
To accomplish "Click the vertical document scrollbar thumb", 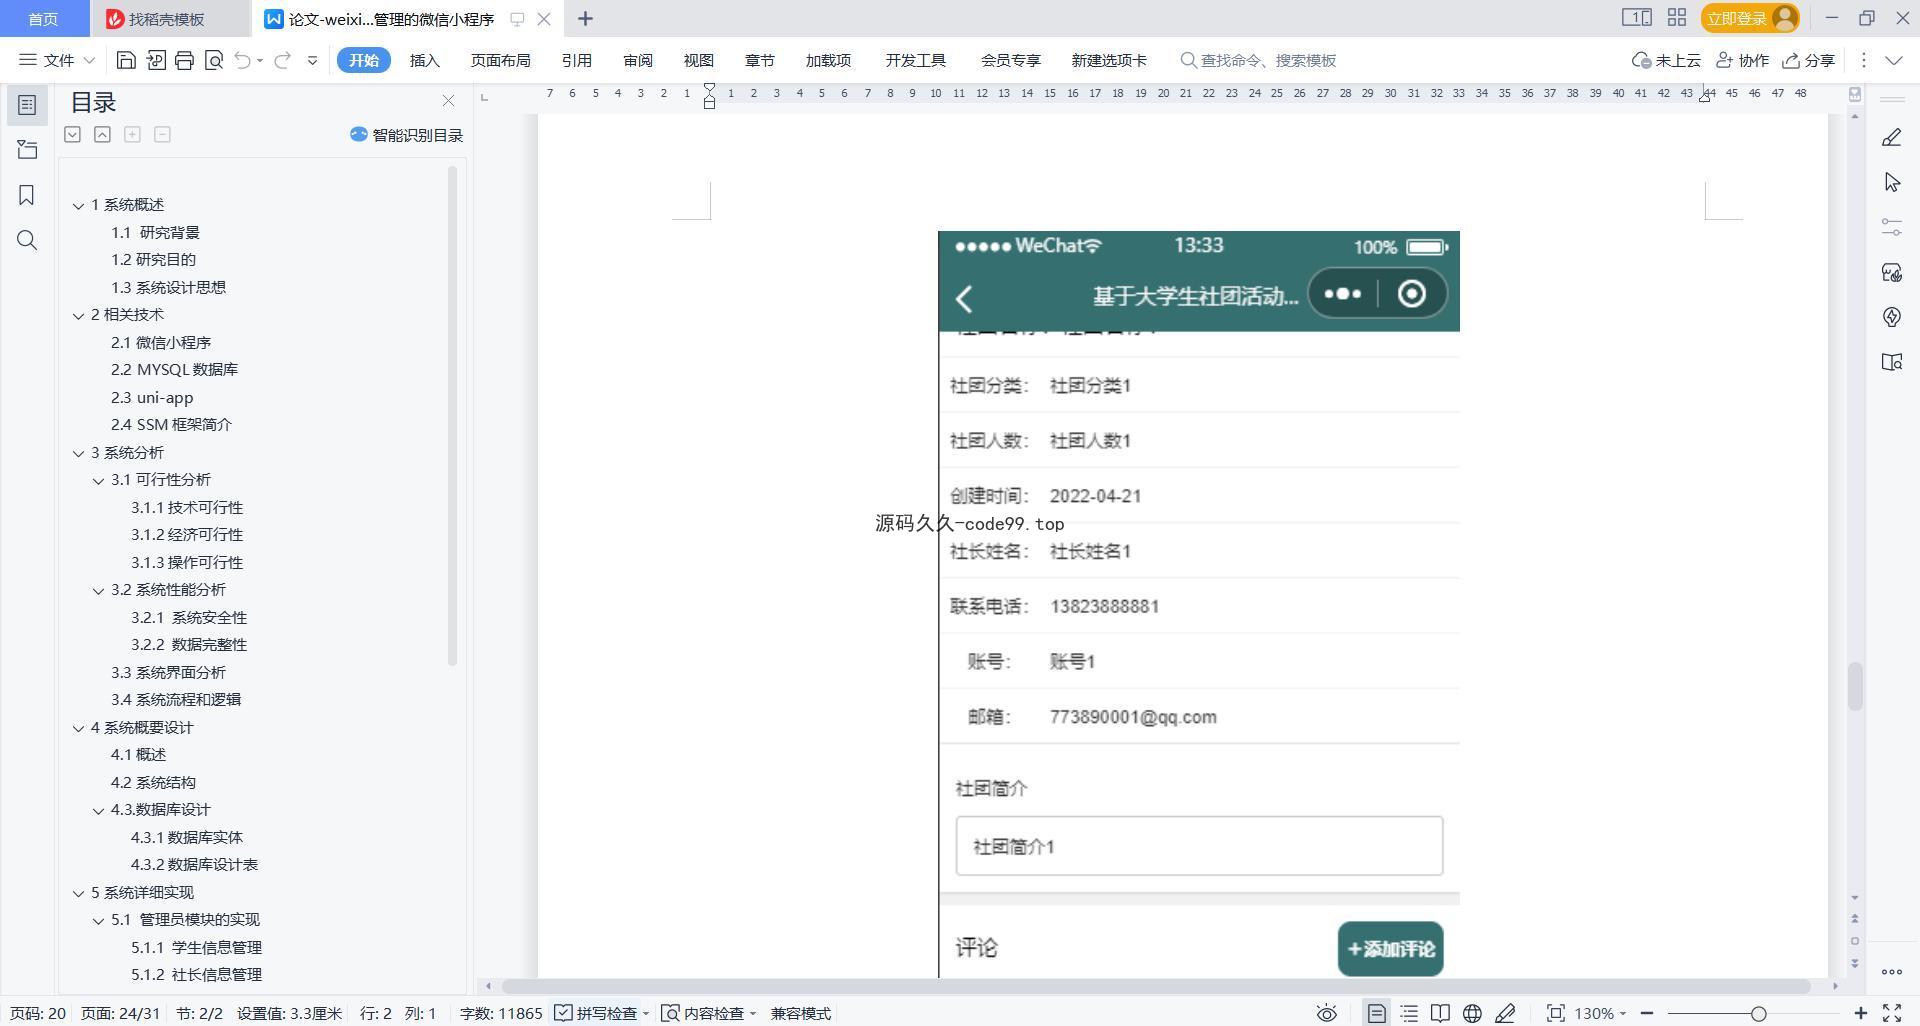I will pos(1855,686).
